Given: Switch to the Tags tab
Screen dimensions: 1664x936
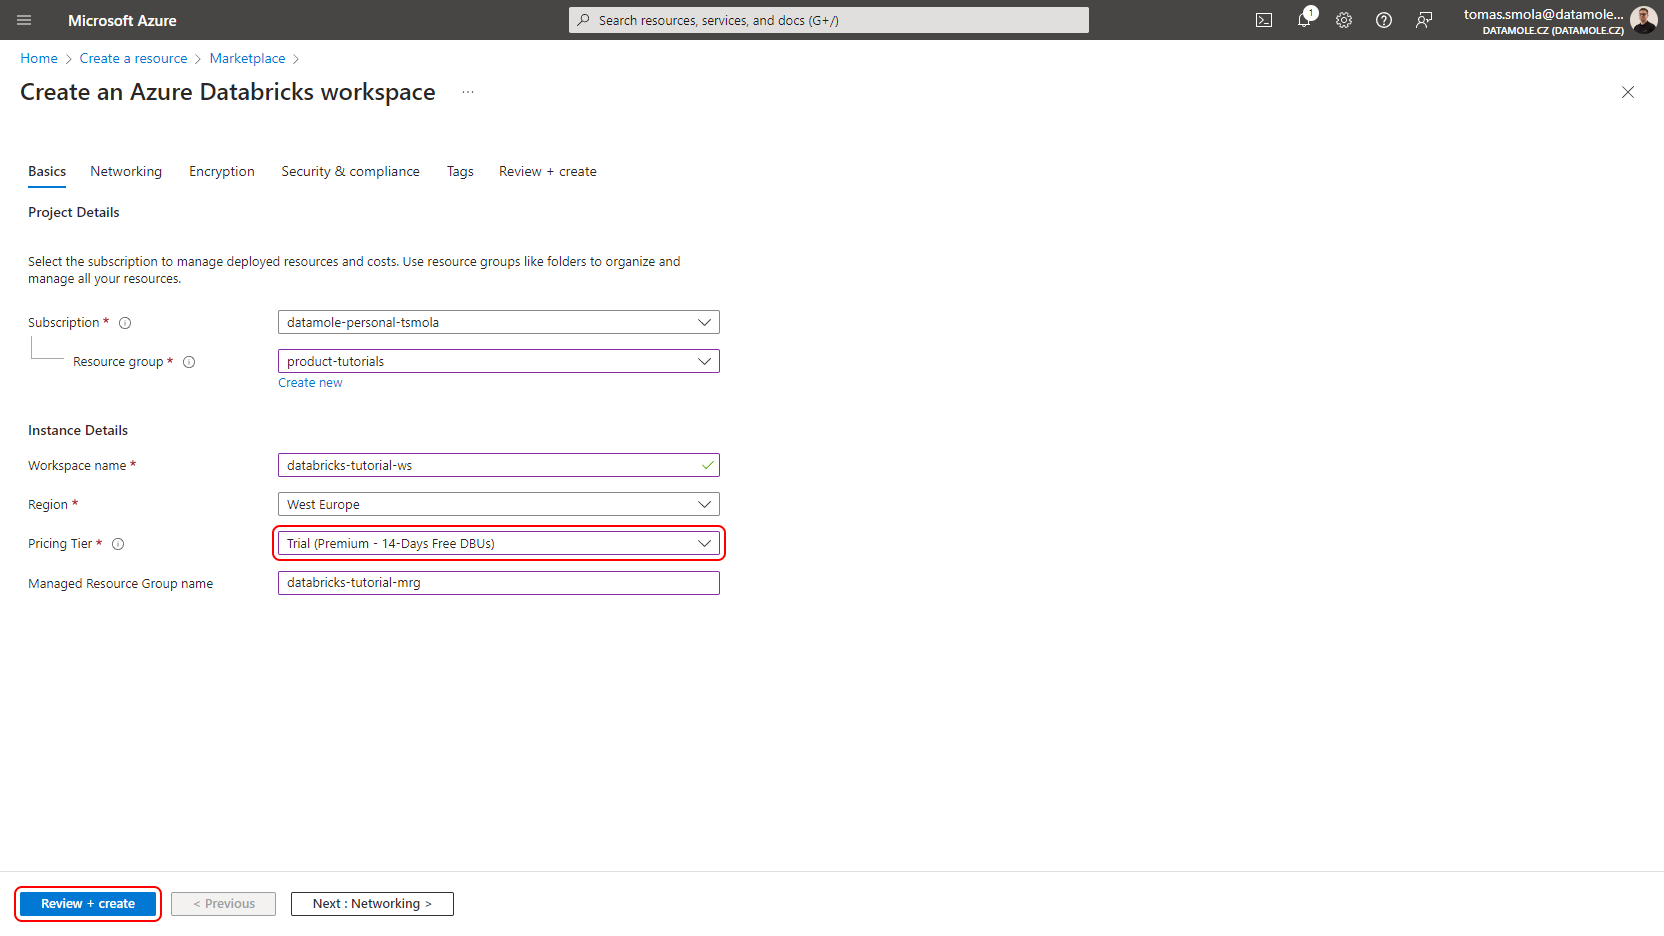Looking at the screenshot, I should tap(460, 171).
